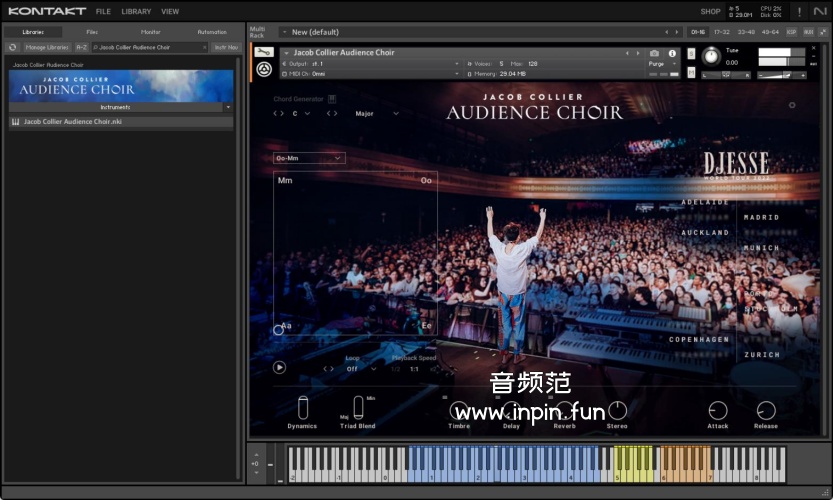Open the Purge menu
Screen dimensions: 833x500
click(x=662, y=64)
